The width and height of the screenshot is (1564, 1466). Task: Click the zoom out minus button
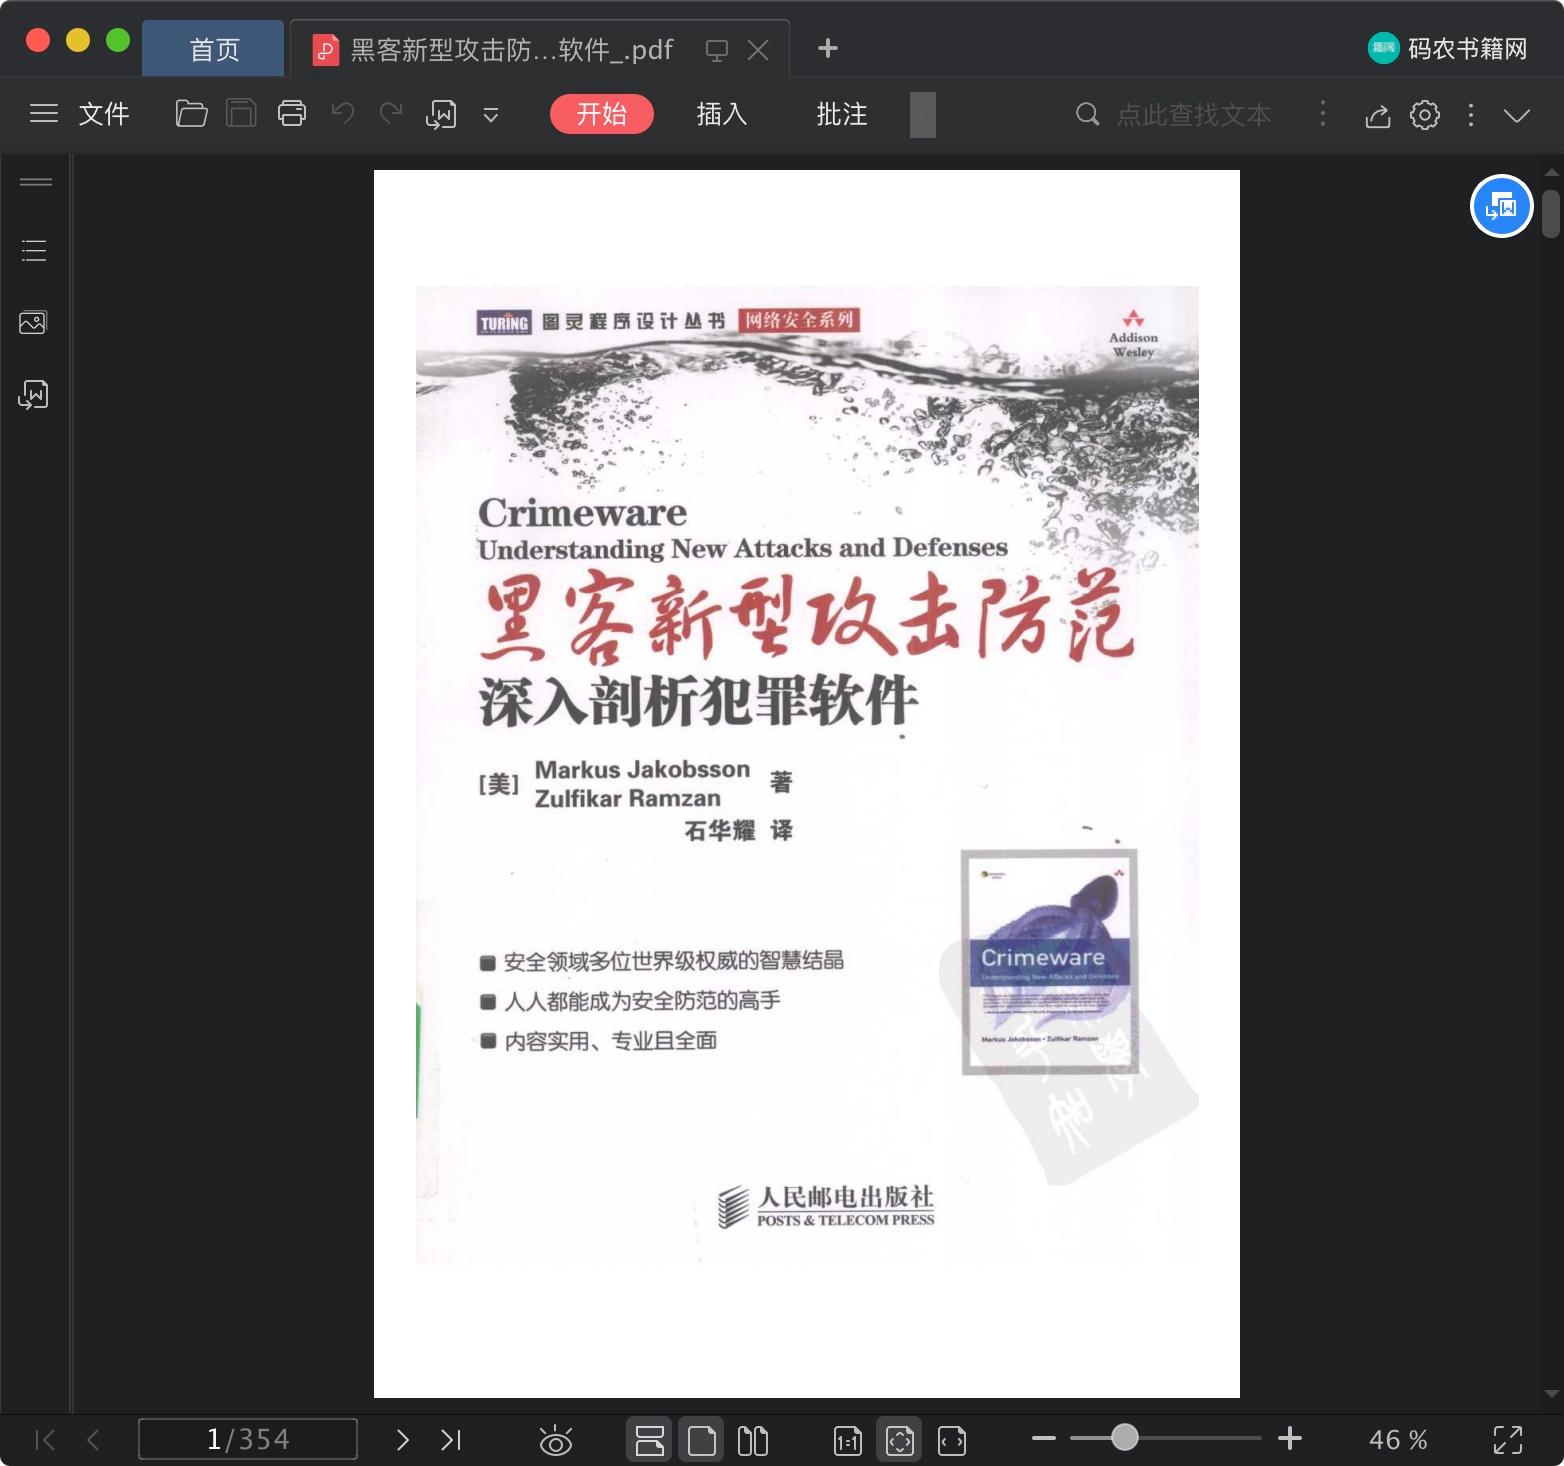(x=1044, y=1439)
